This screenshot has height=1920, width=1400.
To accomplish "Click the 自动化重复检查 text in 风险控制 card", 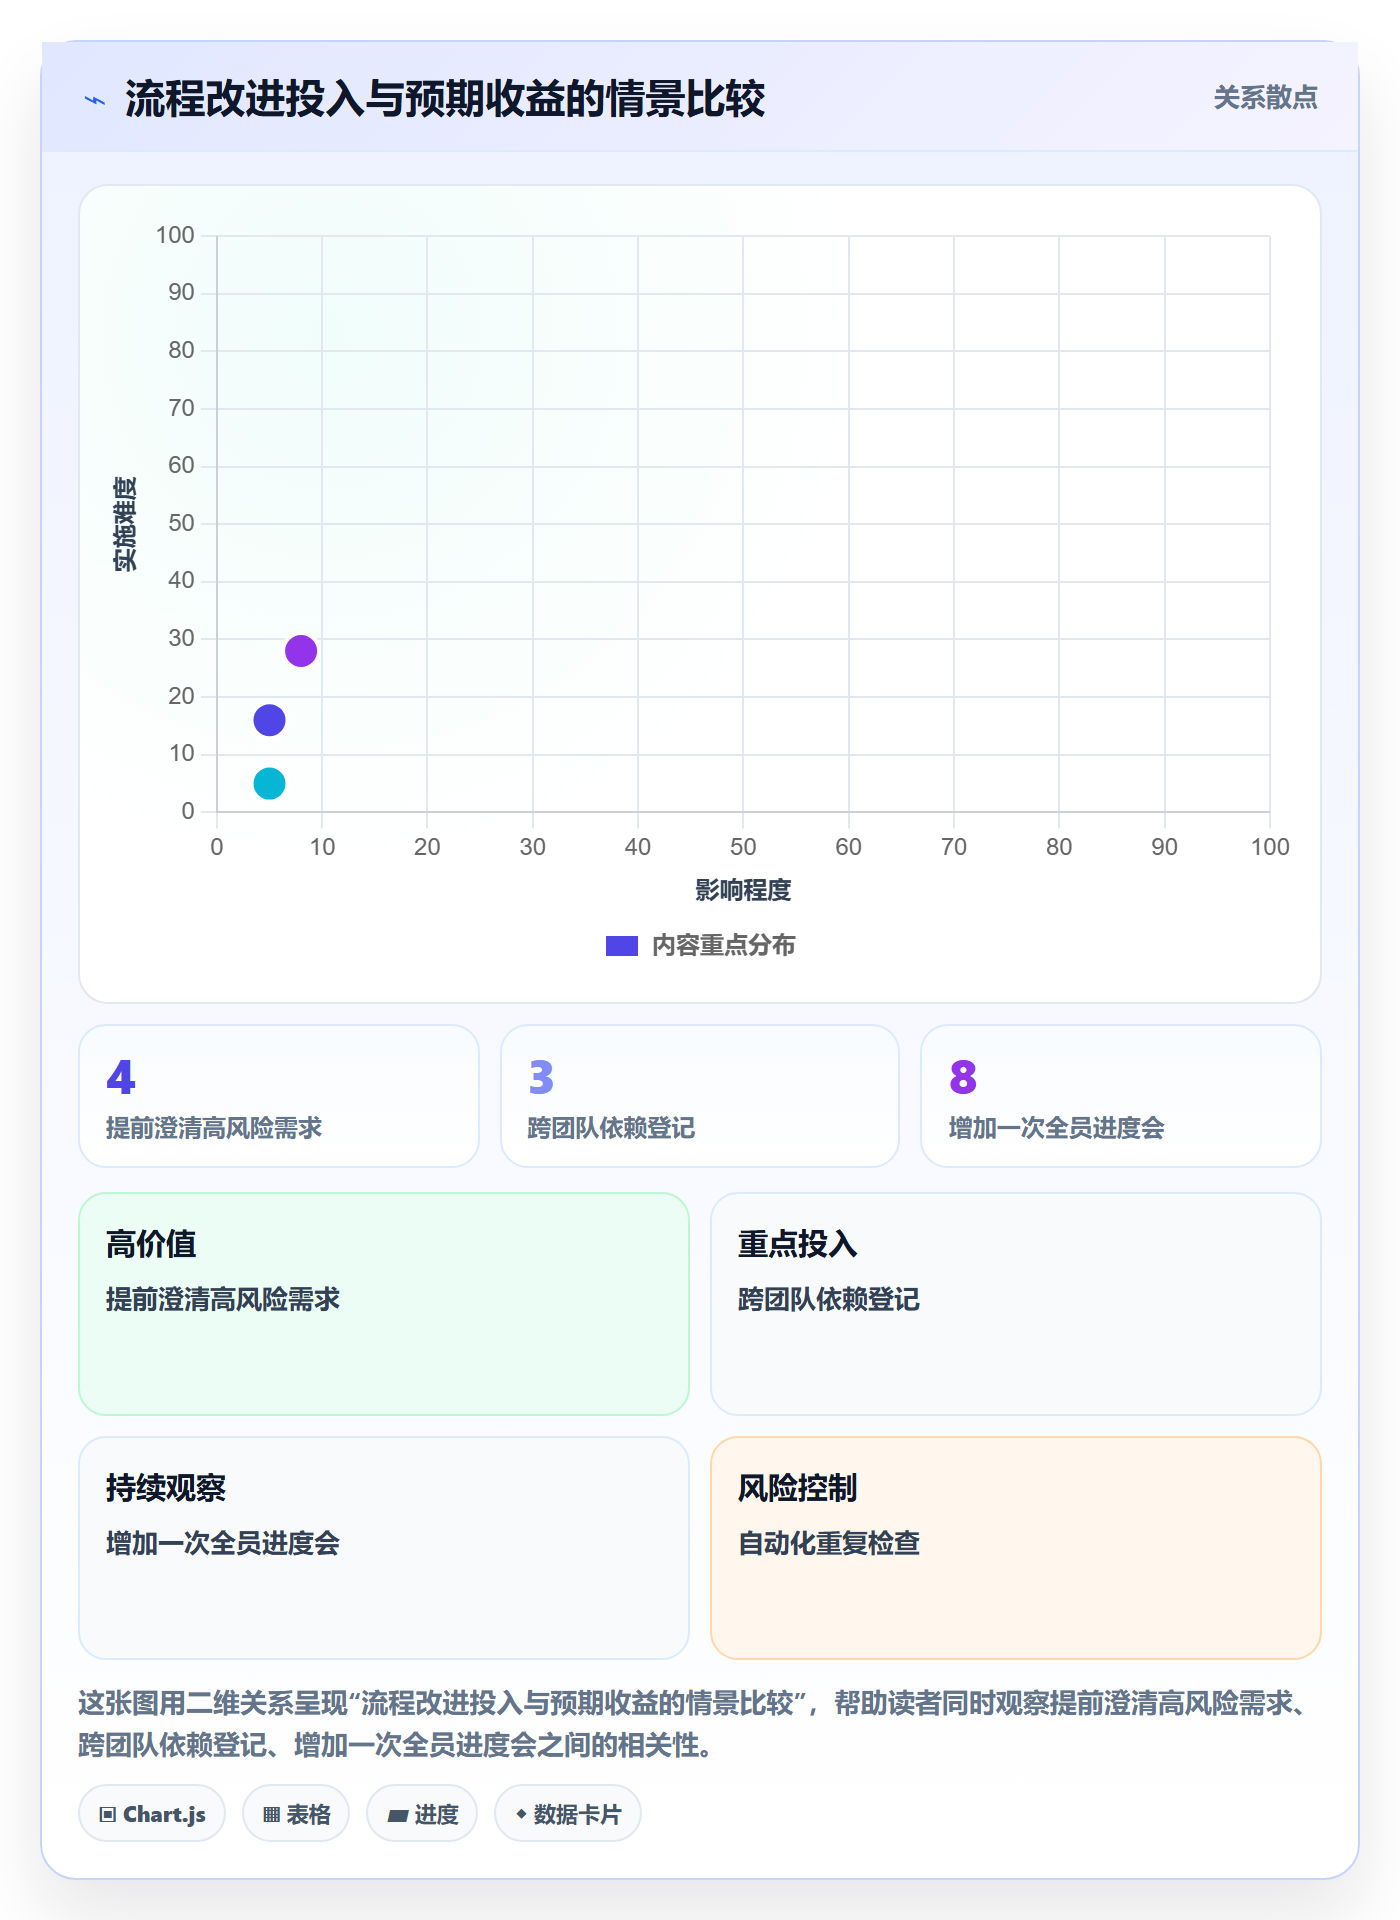I will tap(829, 1543).
